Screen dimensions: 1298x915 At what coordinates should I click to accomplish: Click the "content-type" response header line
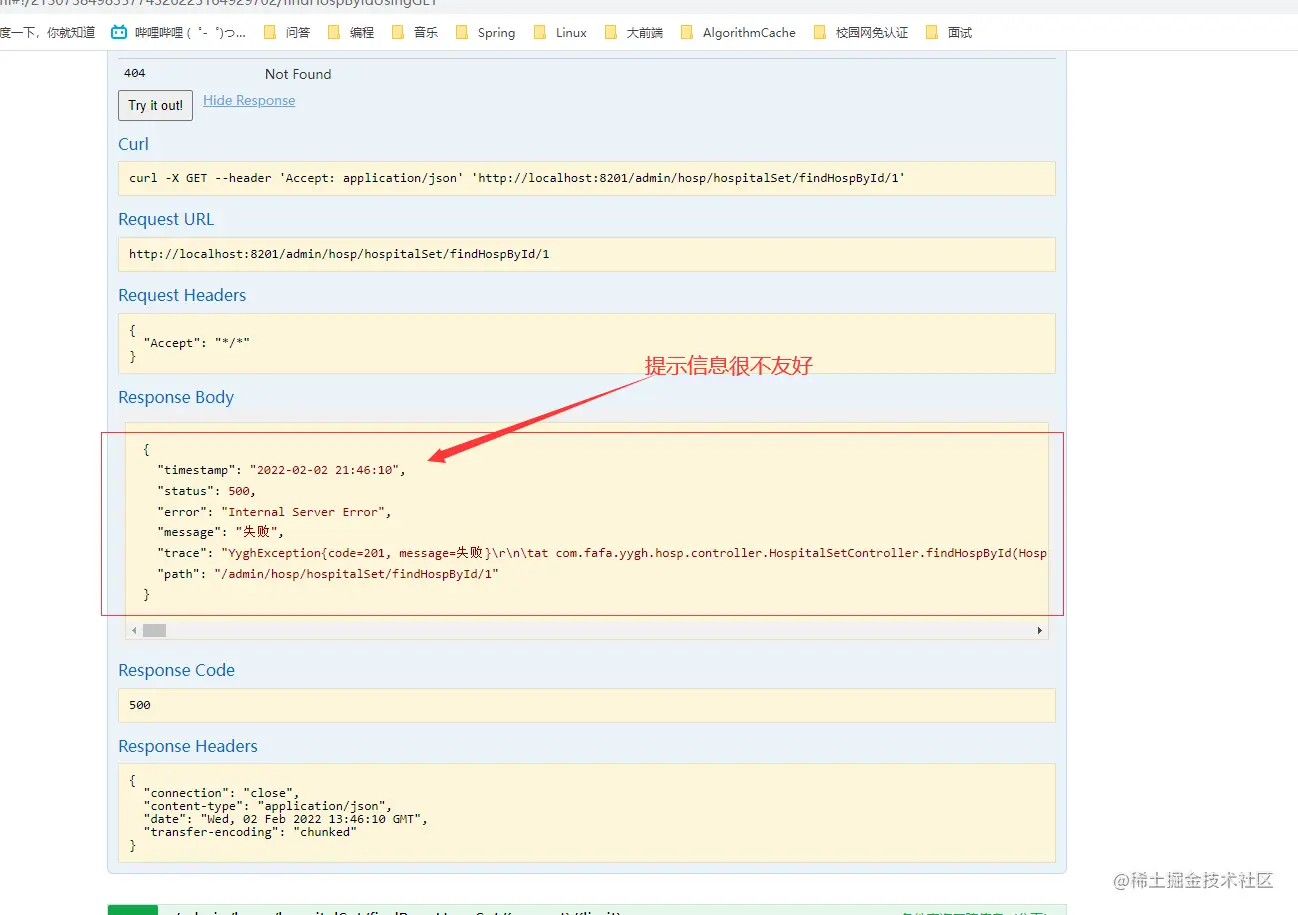coord(270,806)
